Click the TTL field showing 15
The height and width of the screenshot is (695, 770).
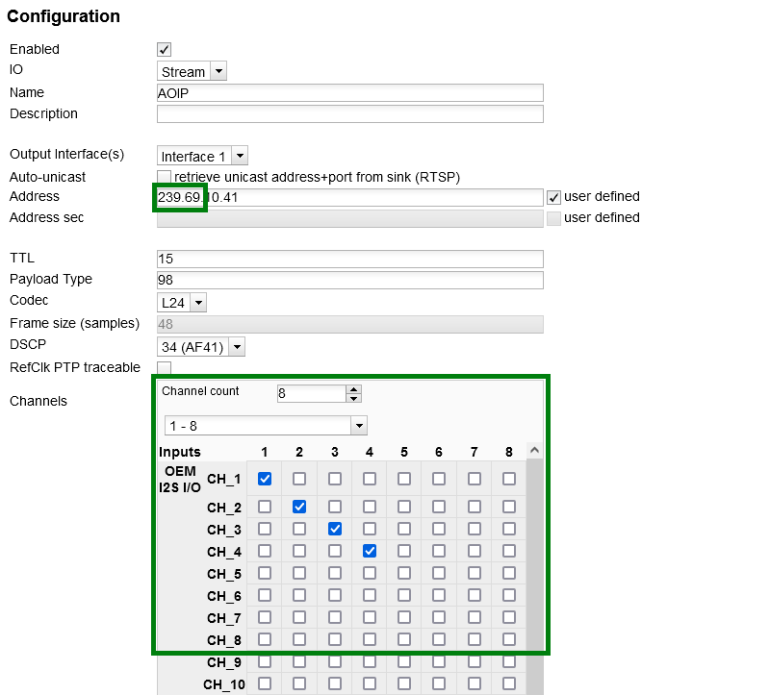pos(350,259)
